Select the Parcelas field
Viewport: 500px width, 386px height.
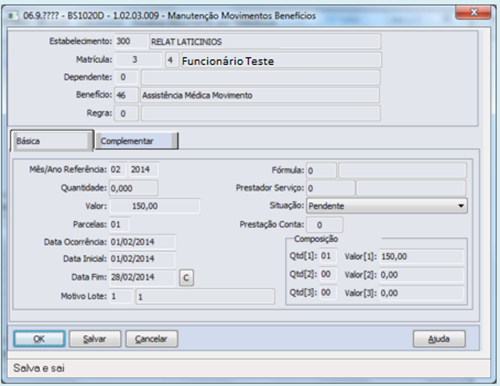[120, 224]
